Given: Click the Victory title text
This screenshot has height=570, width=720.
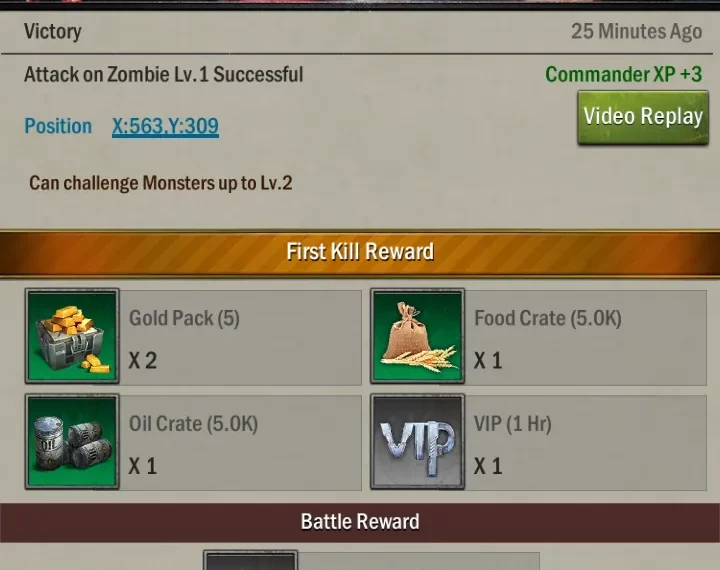Looking at the screenshot, I should coord(53,32).
